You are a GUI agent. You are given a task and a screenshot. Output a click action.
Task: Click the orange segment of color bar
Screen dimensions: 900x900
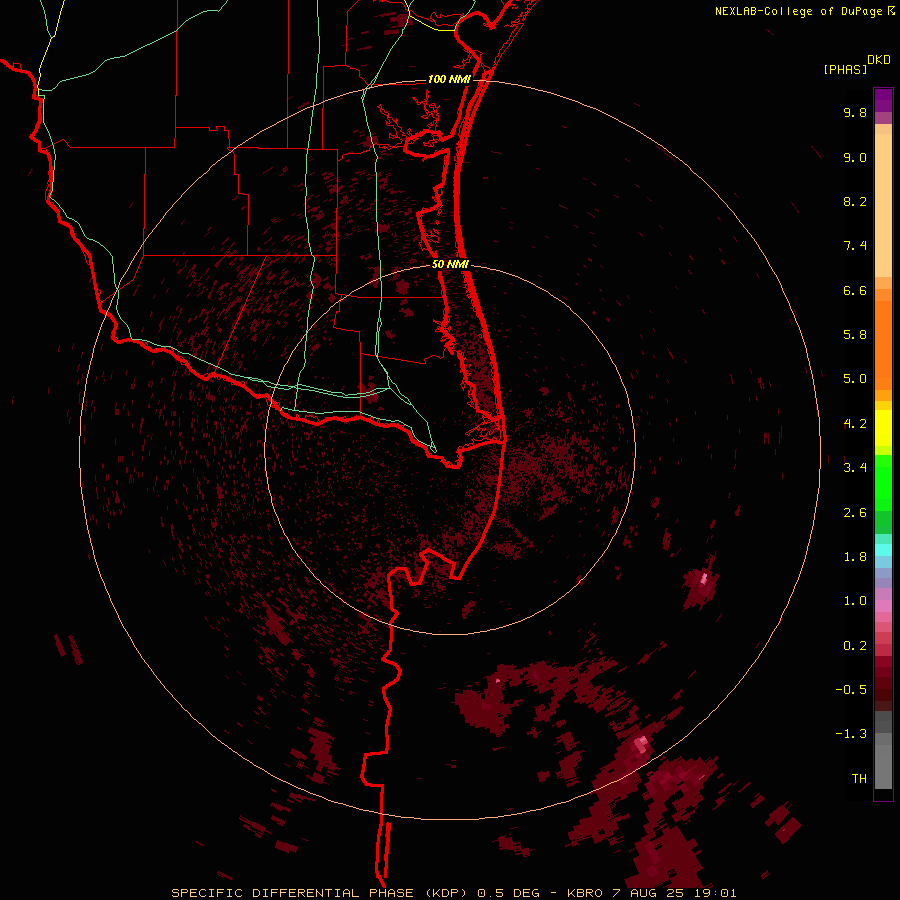click(x=883, y=345)
